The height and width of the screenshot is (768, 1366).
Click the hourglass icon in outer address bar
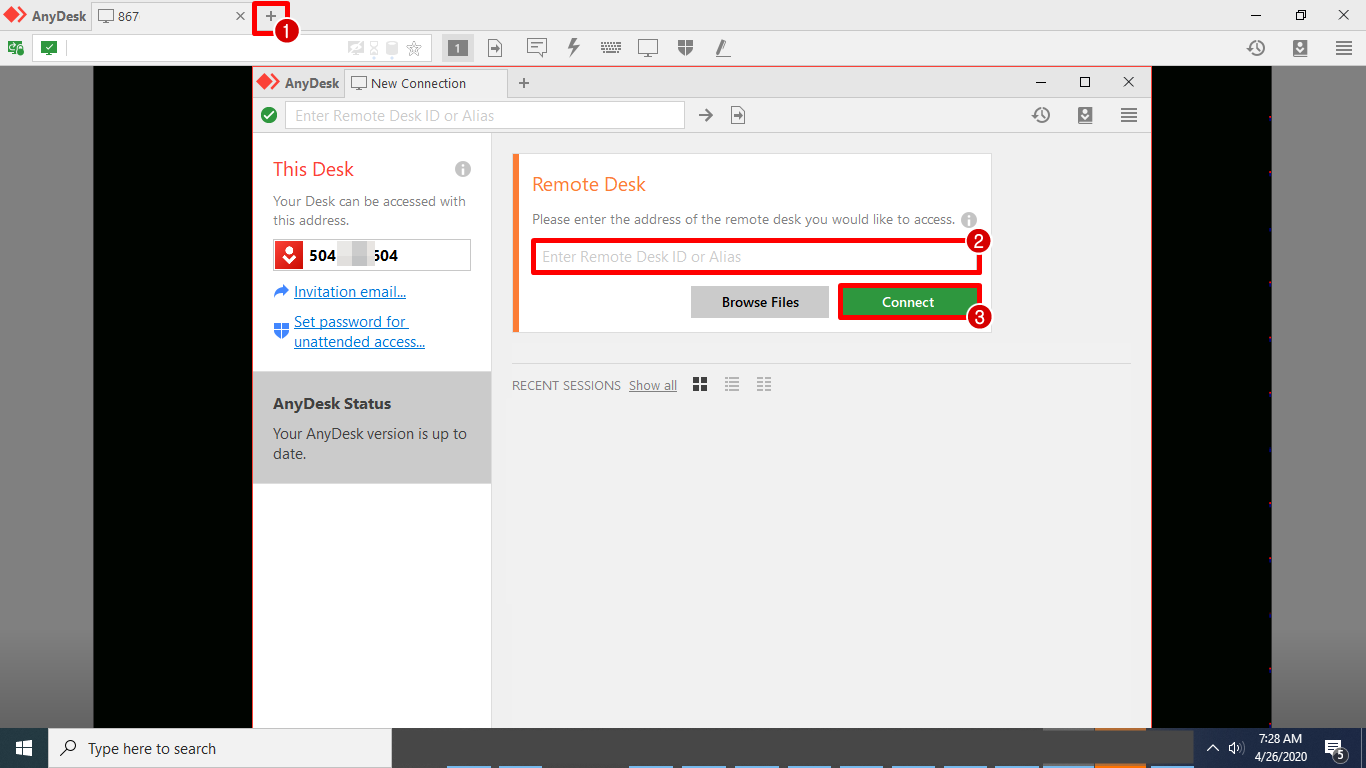(x=374, y=48)
